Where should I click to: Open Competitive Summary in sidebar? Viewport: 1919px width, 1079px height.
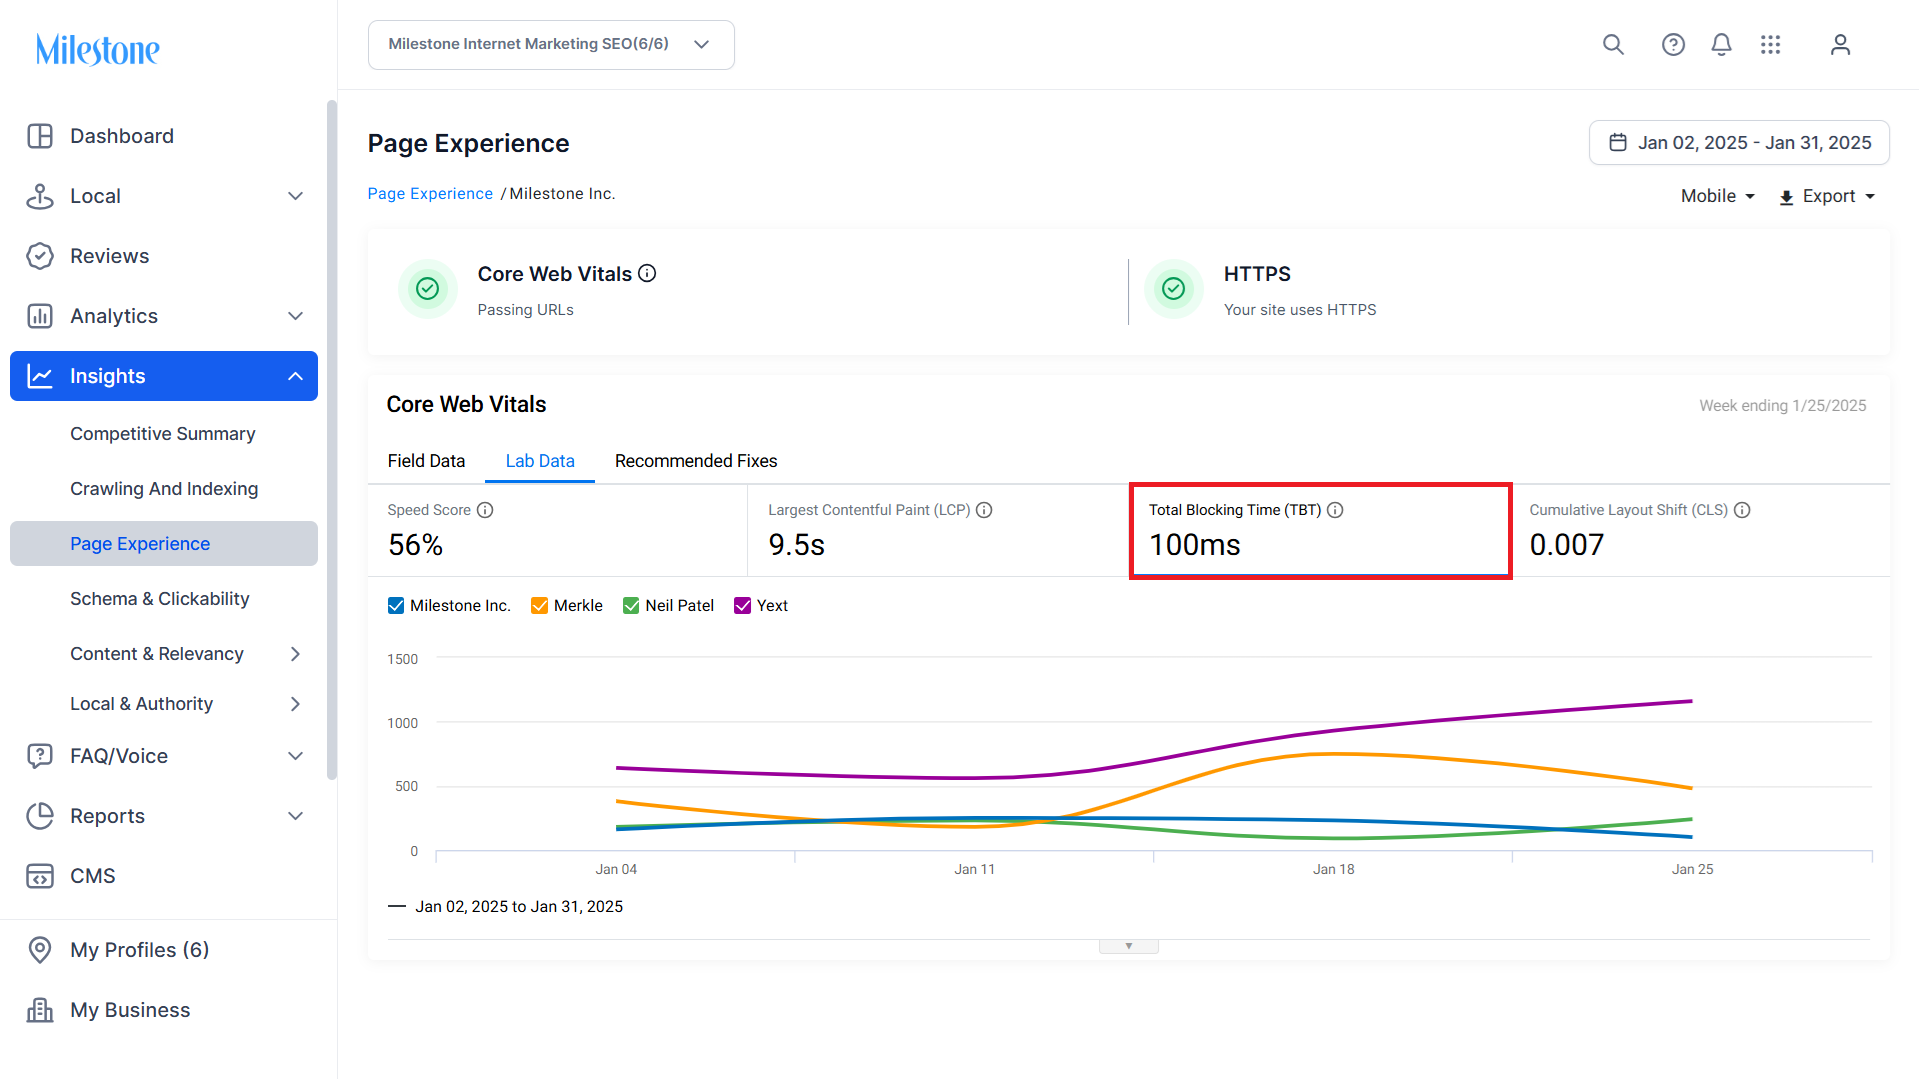(163, 434)
